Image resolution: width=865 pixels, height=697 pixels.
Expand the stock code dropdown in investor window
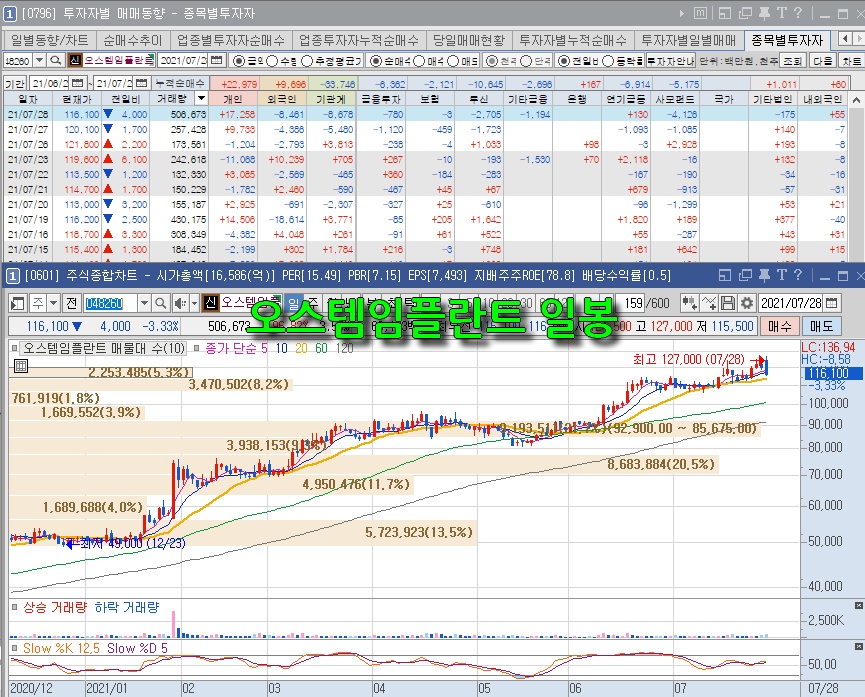click(39, 60)
